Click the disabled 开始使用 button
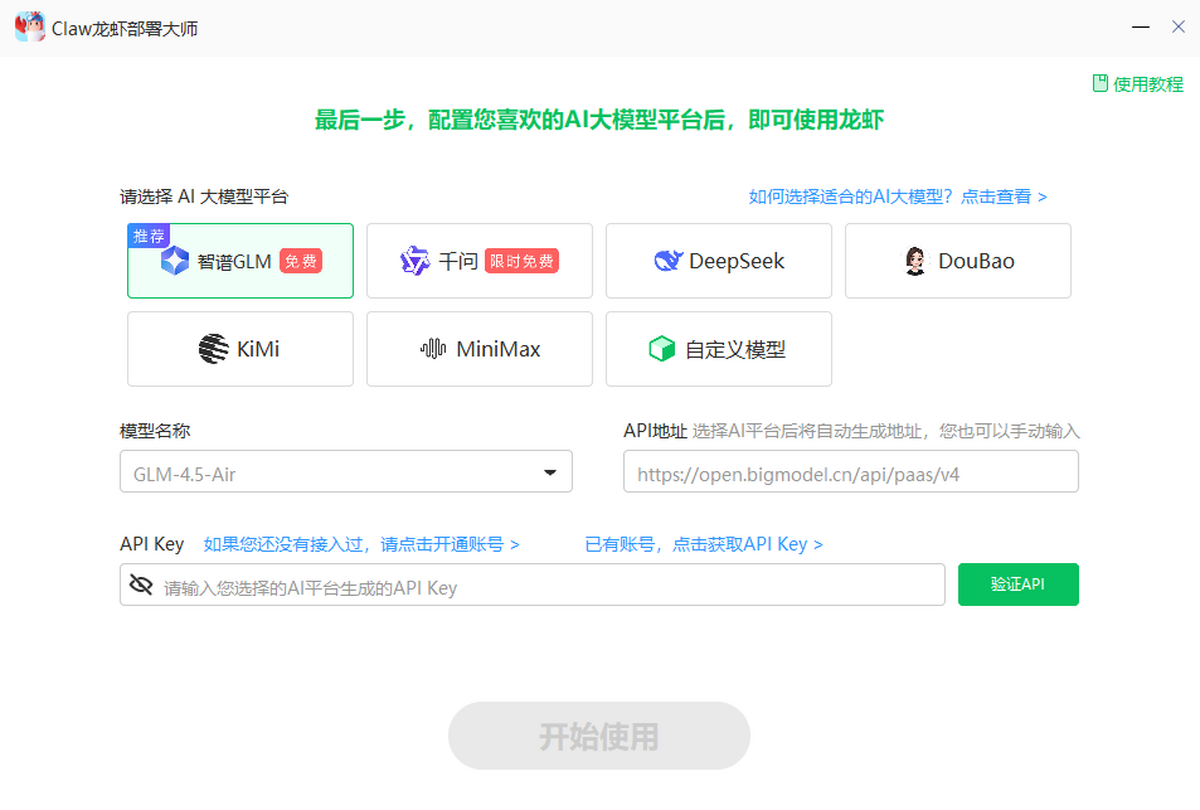The width and height of the screenshot is (1200, 810). pyautogui.click(x=598, y=735)
